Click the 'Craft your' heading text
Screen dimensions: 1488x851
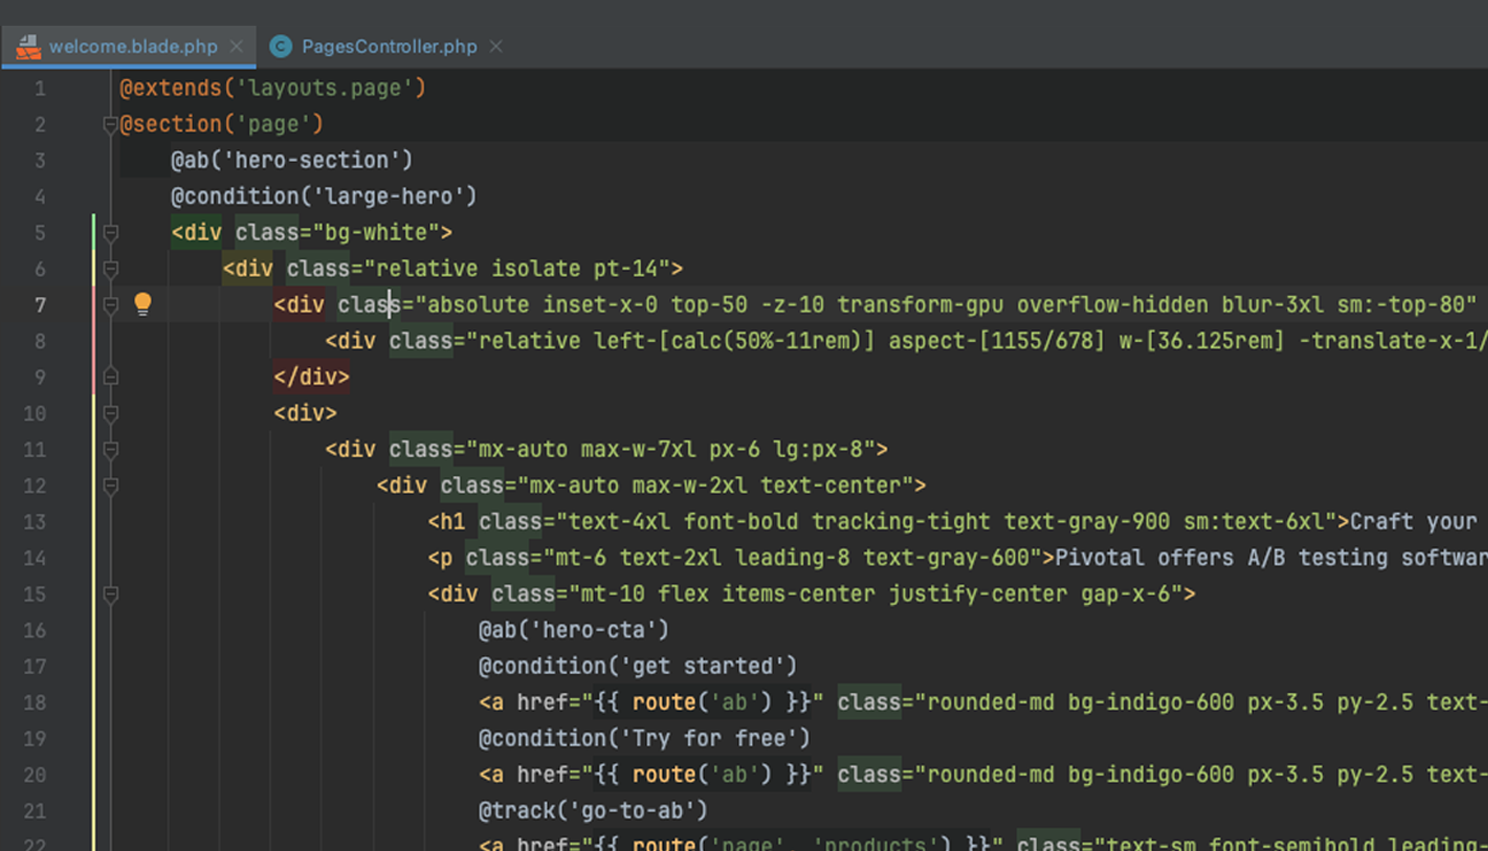pos(1413,522)
